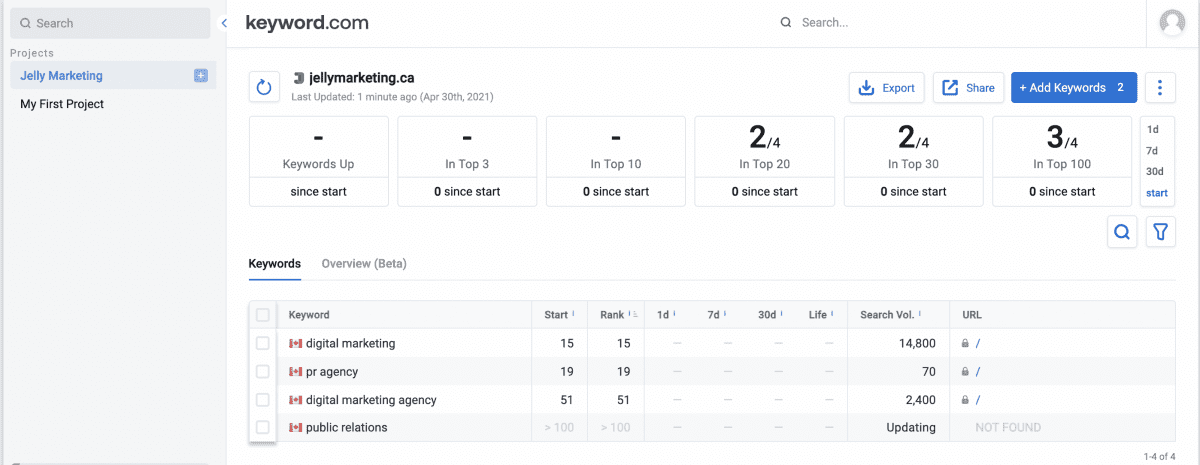Viewport: 1200px width, 465px height.
Task: Tick the pr agency keyword checkbox
Action: [263, 371]
